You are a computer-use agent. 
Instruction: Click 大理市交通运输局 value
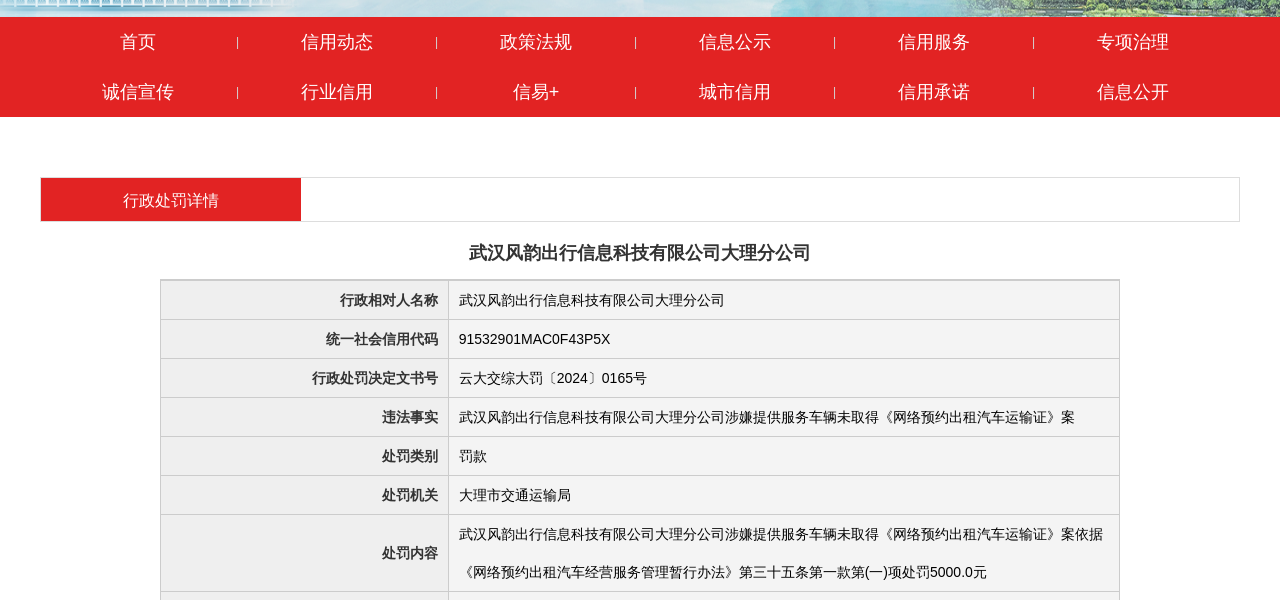[515, 495]
